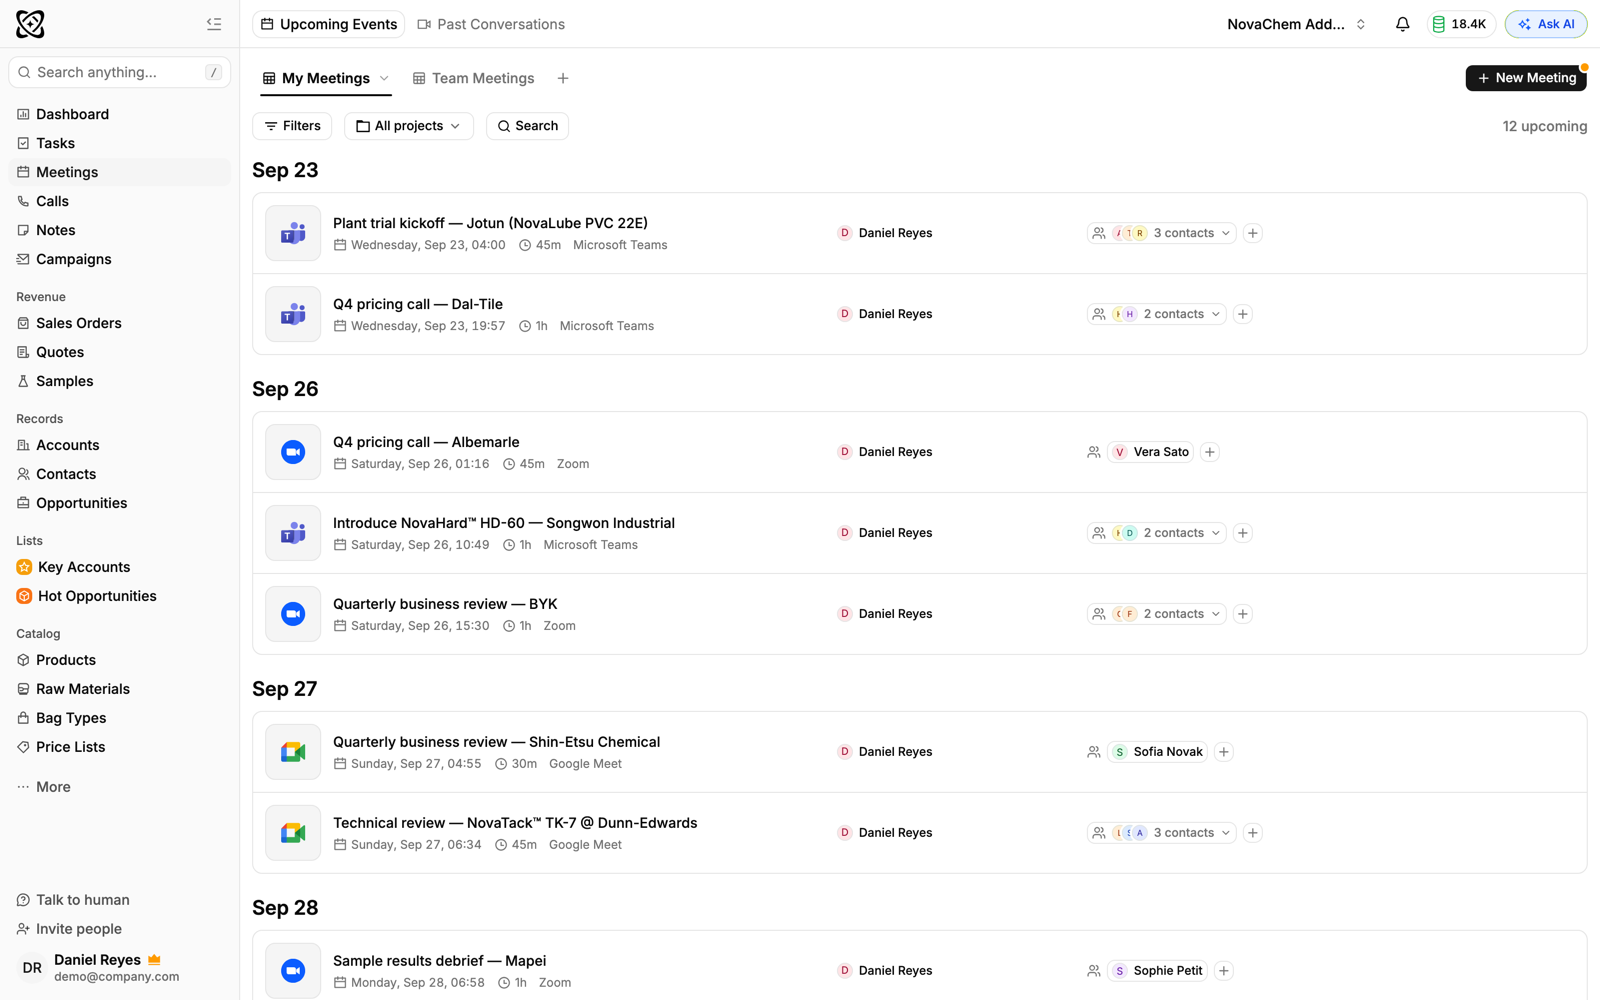The height and width of the screenshot is (1000, 1600).
Task: Add a new view tab with plus icon
Action: (563, 78)
